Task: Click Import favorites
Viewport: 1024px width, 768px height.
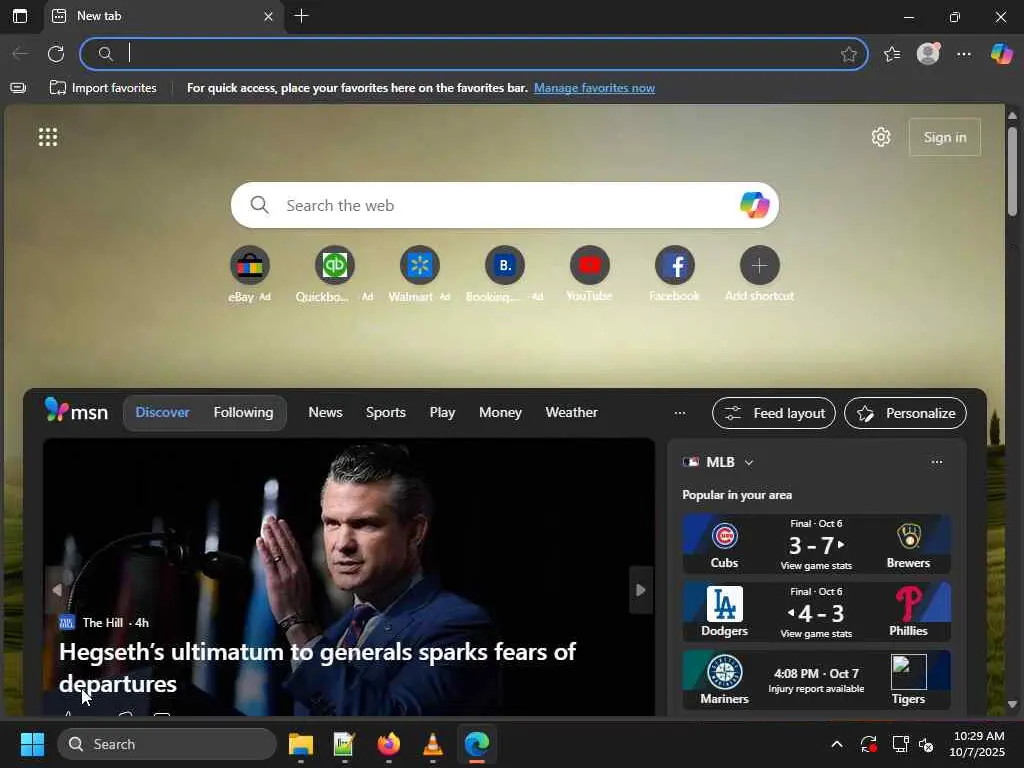Action: click(x=103, y=88)
